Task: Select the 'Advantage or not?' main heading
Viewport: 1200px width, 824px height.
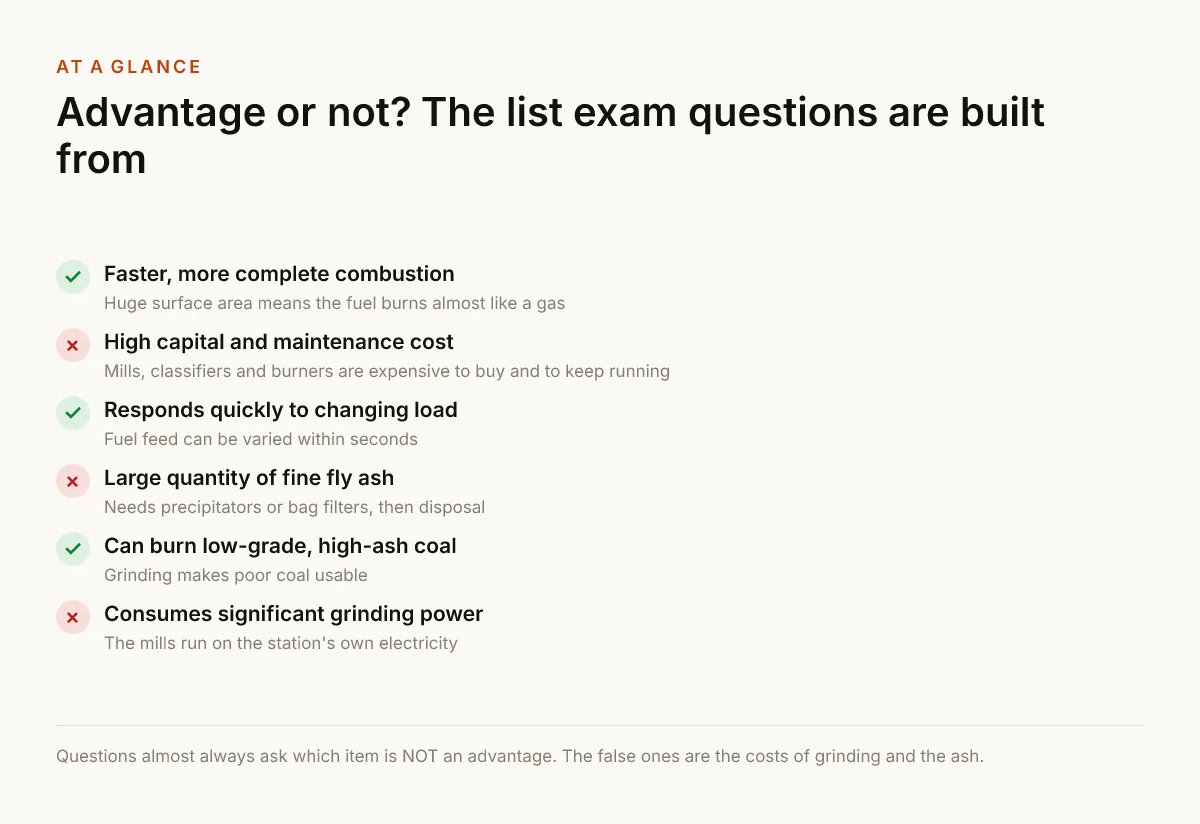Action: 551,135
